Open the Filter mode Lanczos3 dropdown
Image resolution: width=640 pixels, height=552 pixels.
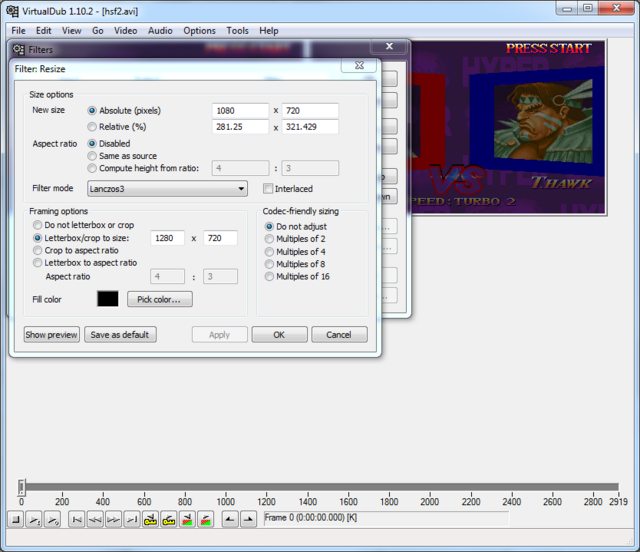tap(167, 189)
